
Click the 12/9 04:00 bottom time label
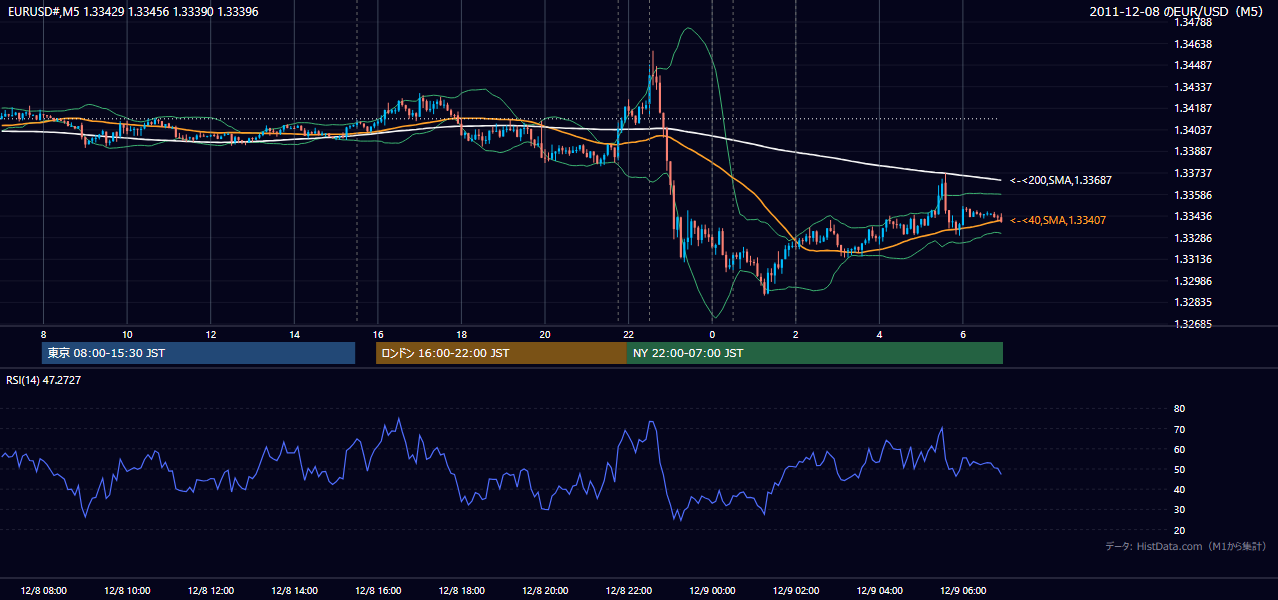(x=880, y=591)
